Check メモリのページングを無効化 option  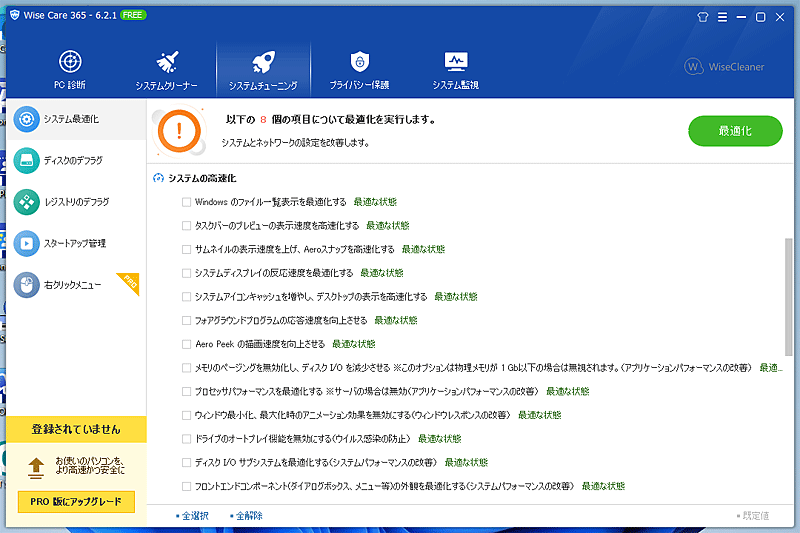(x=186, y=368)
